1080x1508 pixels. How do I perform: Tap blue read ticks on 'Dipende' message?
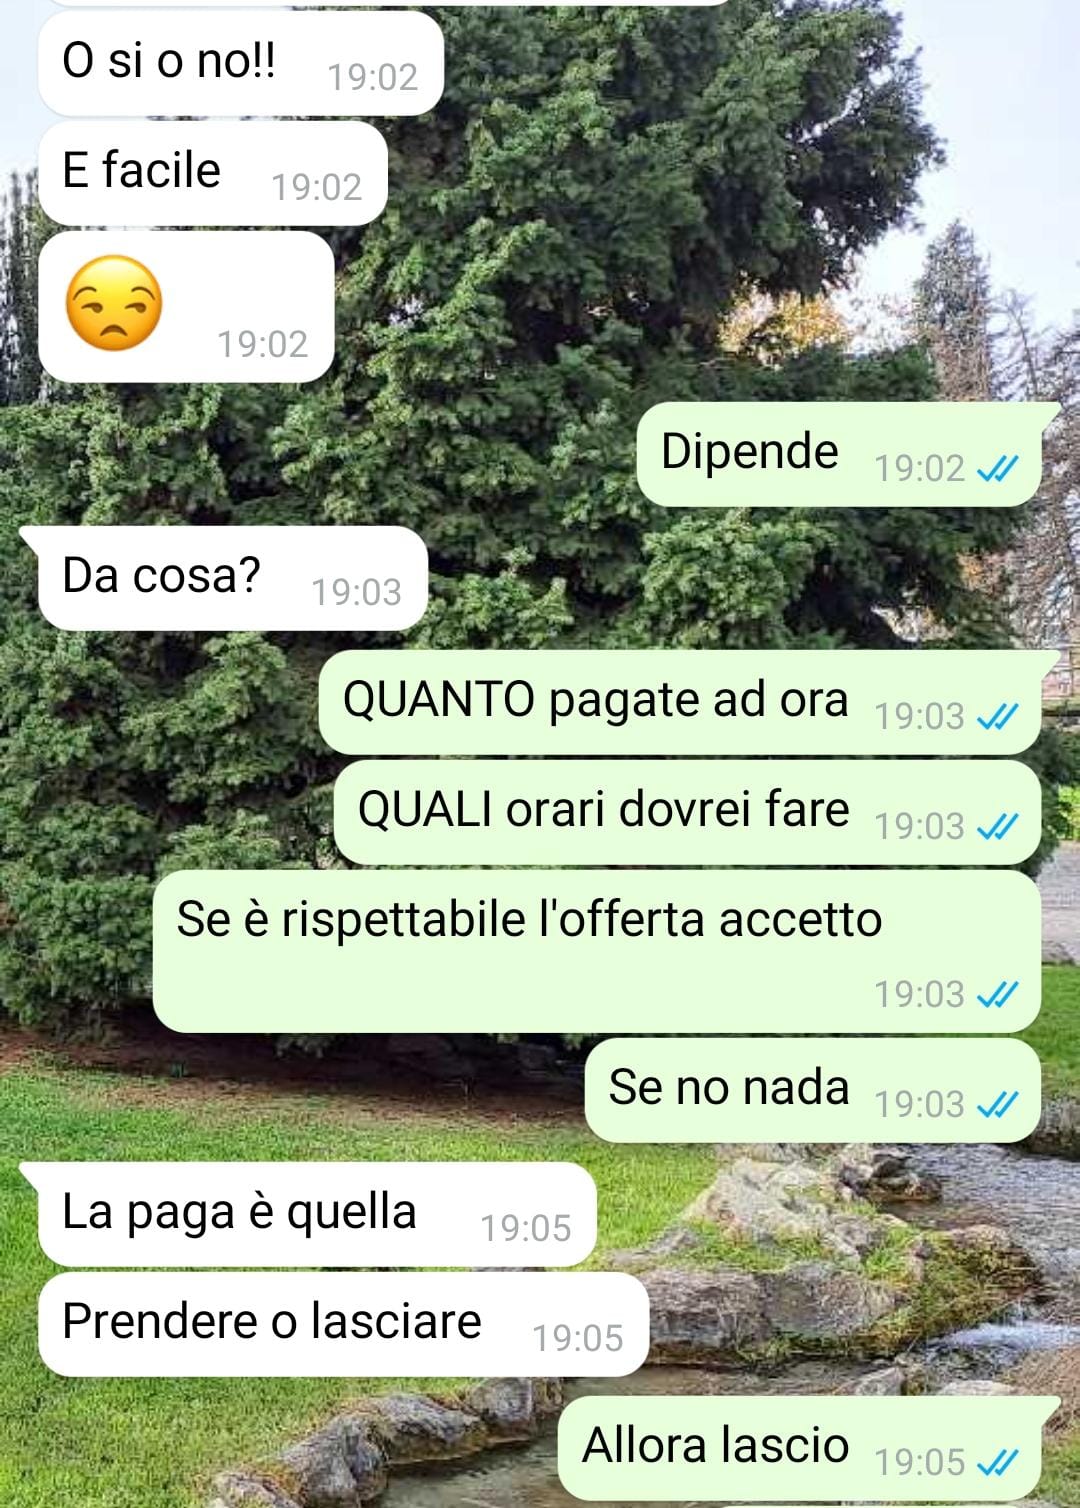coord(997,468)
